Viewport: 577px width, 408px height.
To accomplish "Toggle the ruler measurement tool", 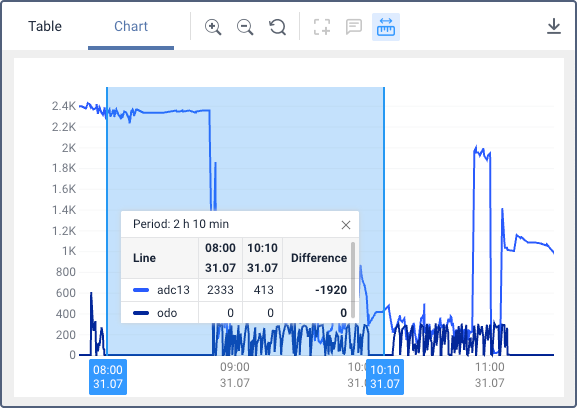I will point(386,27).
